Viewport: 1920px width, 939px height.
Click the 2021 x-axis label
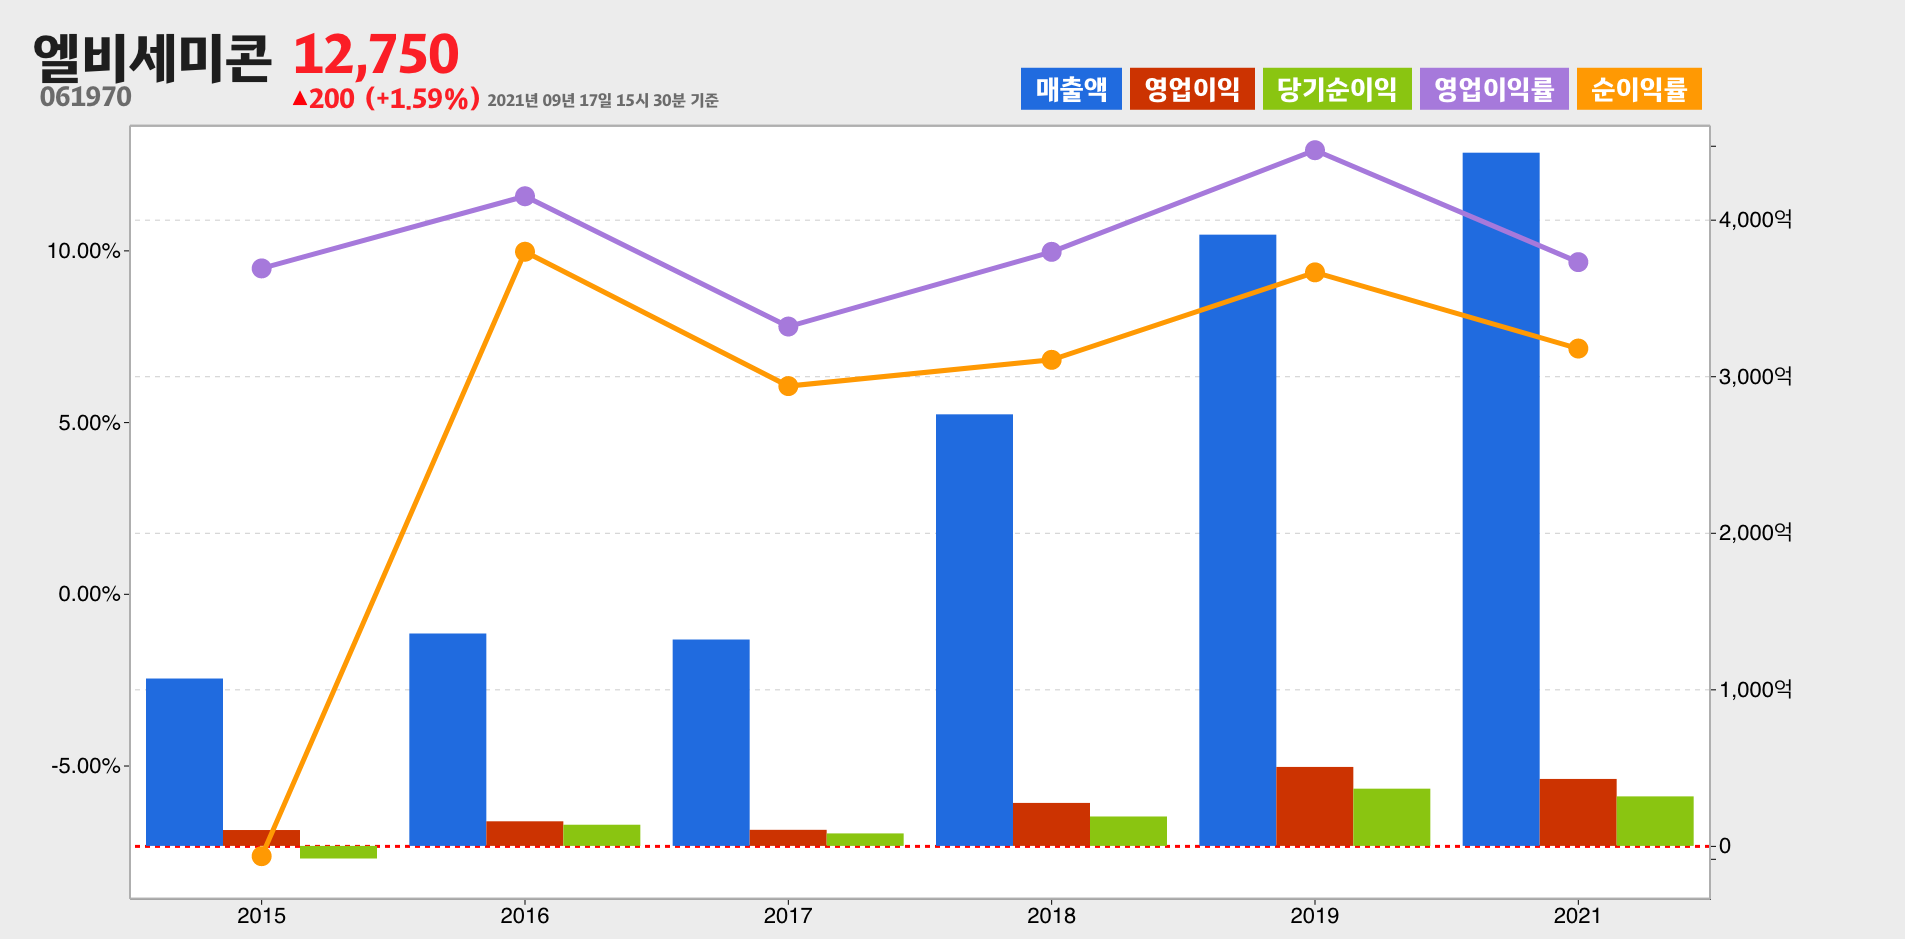click(x=1578, y=916)
